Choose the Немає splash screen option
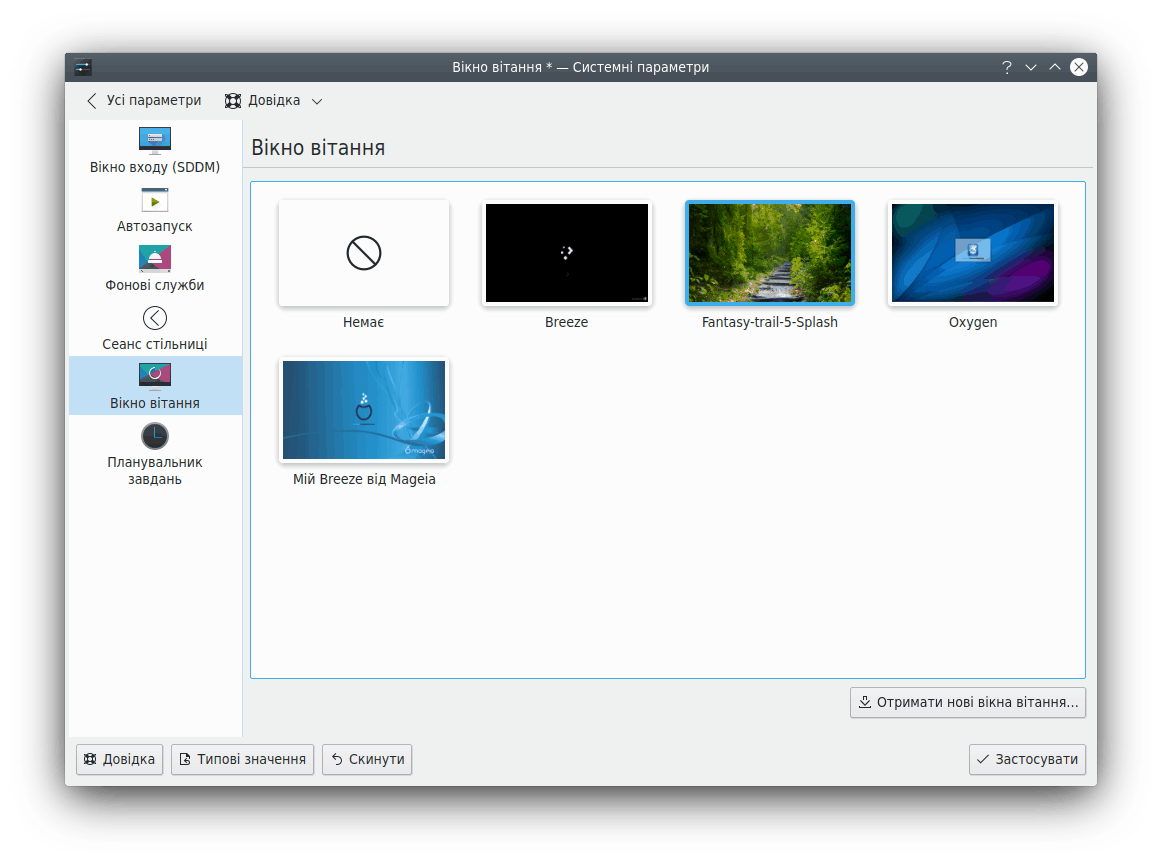 coord(364,253)
